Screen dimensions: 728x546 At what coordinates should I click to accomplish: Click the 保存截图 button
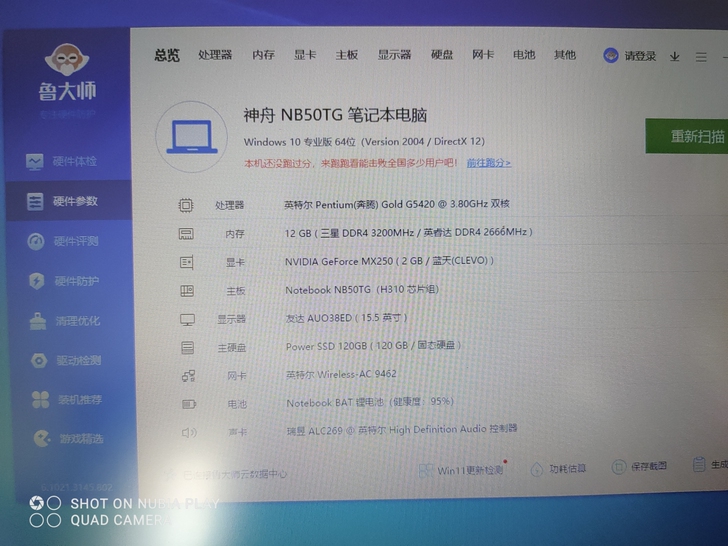639,467
